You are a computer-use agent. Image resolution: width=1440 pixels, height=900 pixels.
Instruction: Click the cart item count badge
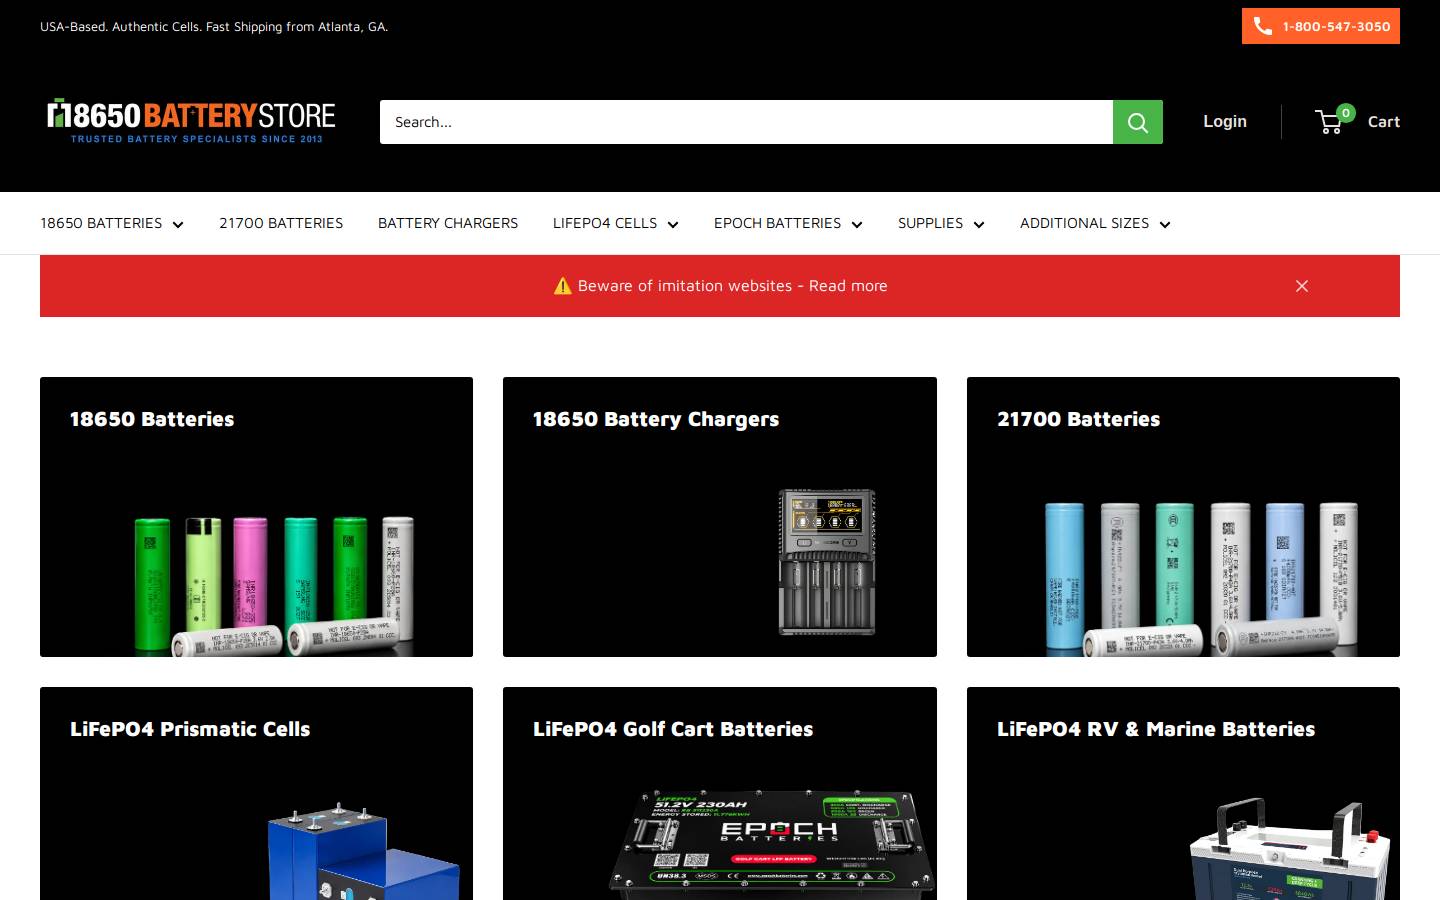[x=1346, y=113]
